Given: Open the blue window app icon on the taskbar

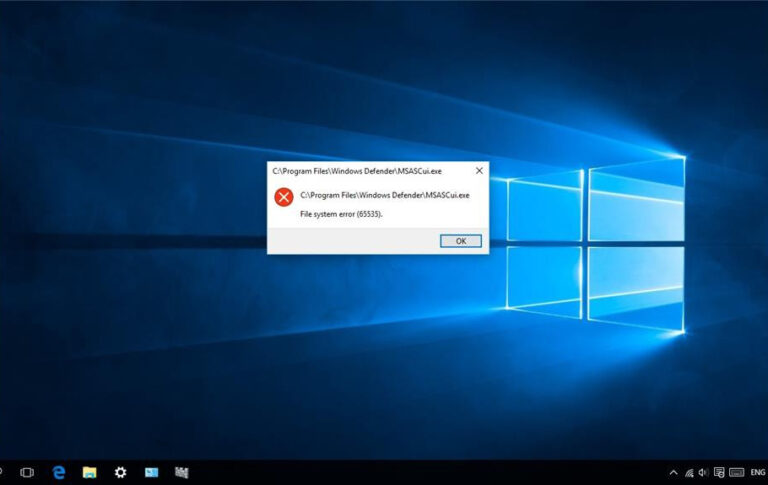Looking at the screenshot, I should point(151,472).
